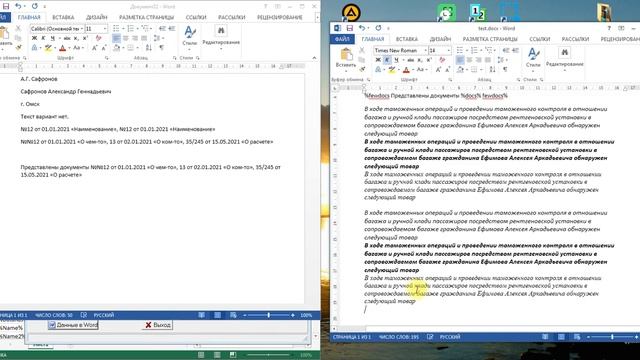
Task: Open Calibri font name dropdown in left window
Action: point(82,29)
